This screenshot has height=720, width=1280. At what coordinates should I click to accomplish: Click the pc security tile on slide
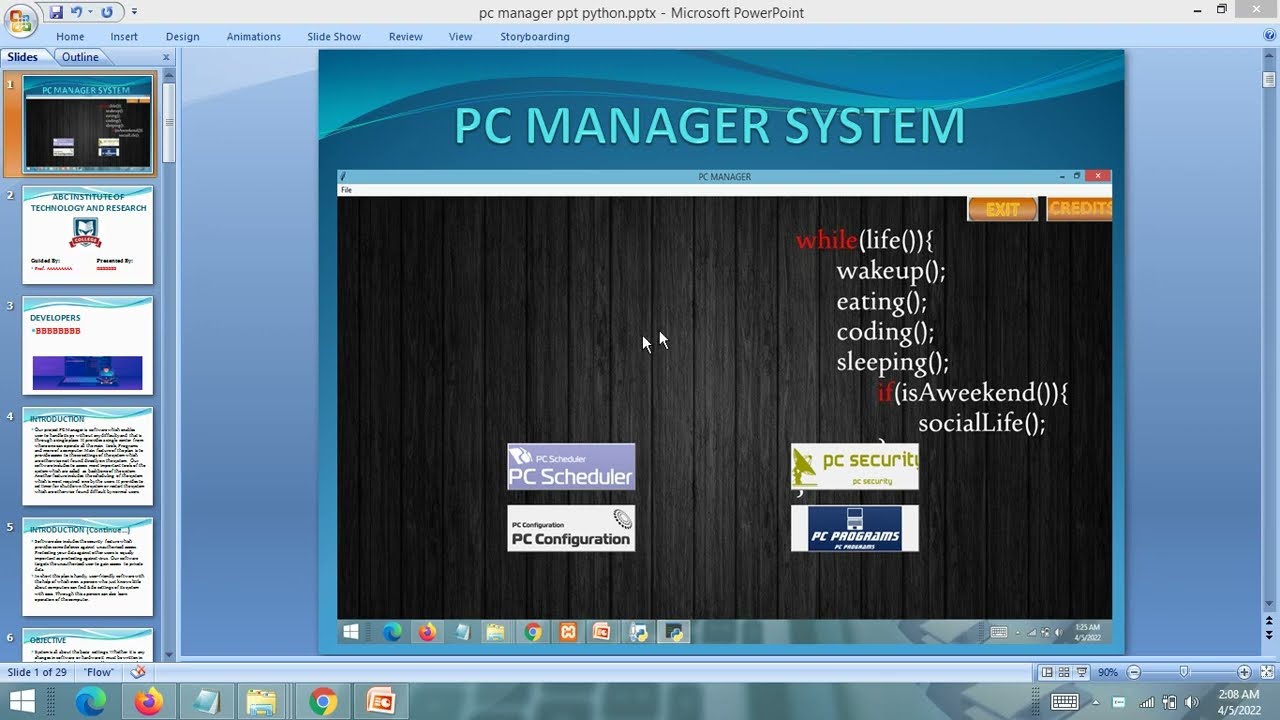click(854, 467)
